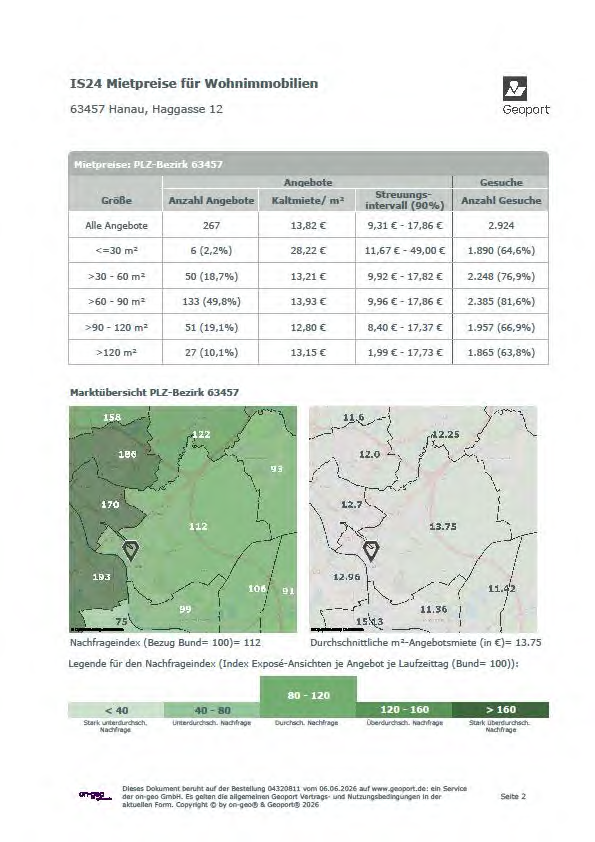
Task: Click the 193 district label on green map
Action: point(101,577)
